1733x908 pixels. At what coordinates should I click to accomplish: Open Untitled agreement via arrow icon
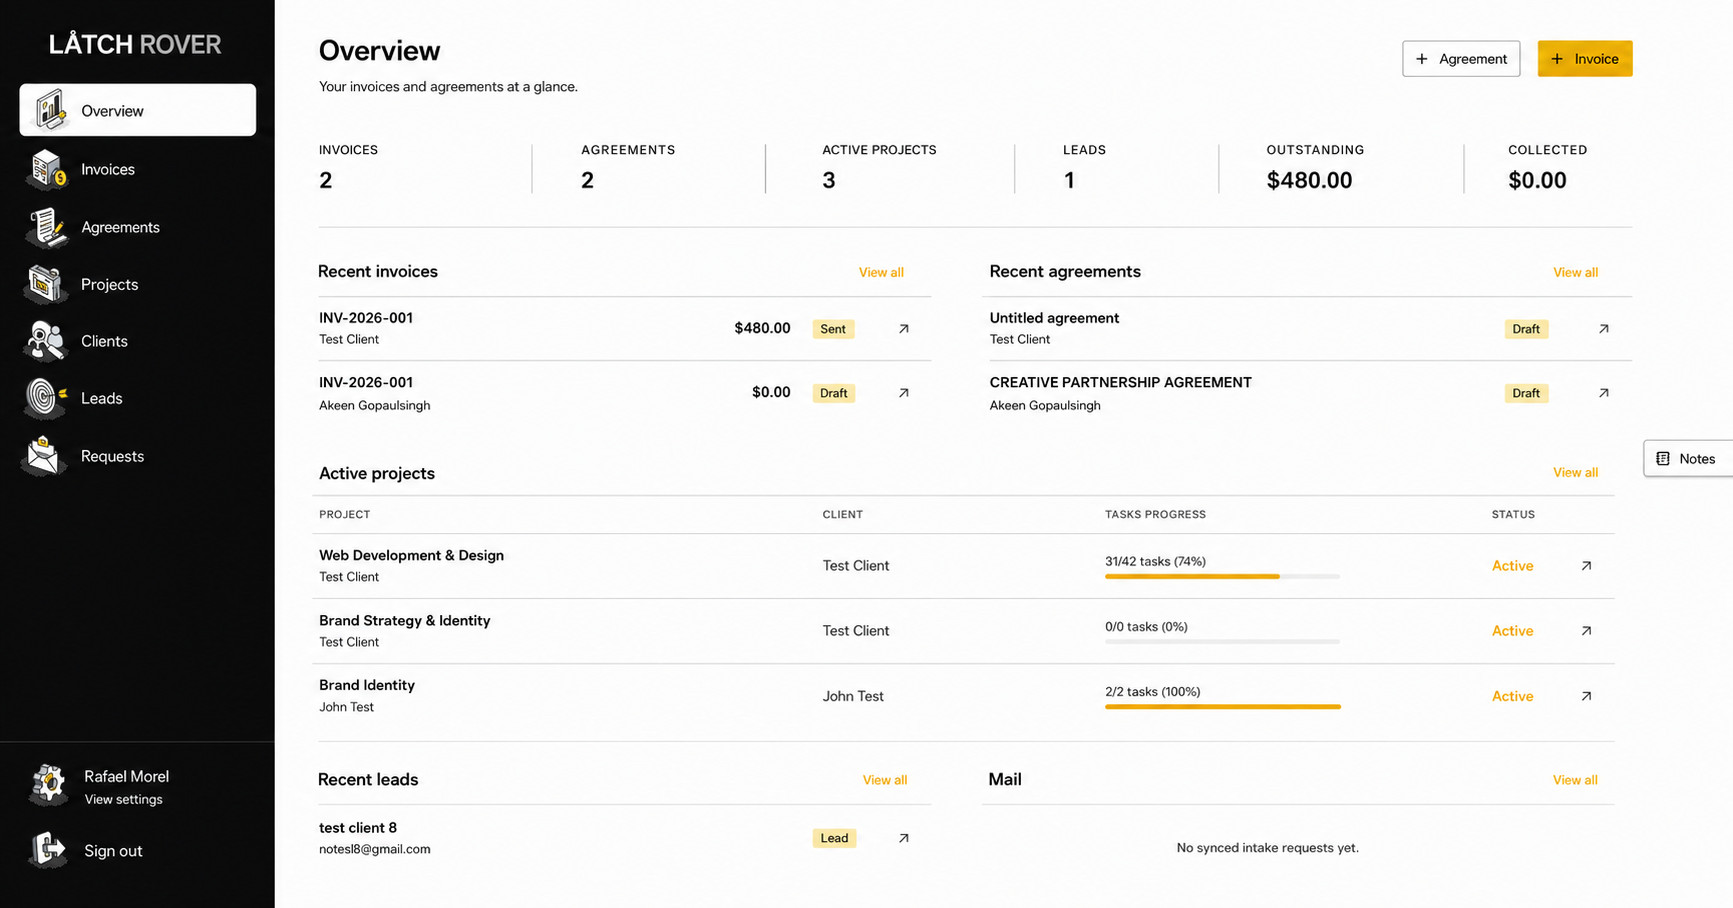(1604, 329)
